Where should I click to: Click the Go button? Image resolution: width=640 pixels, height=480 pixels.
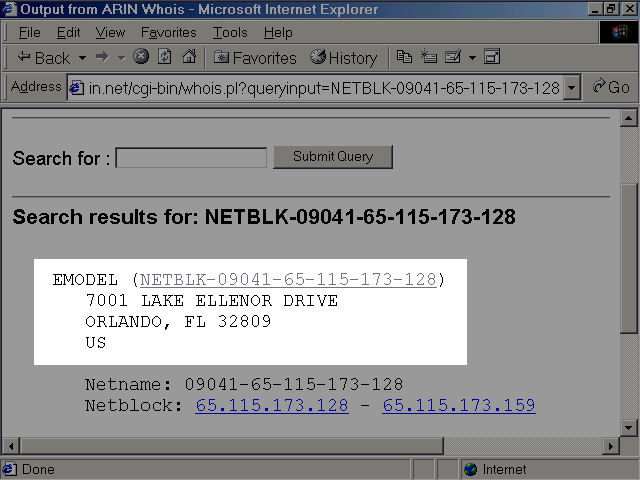coord(611,87)
